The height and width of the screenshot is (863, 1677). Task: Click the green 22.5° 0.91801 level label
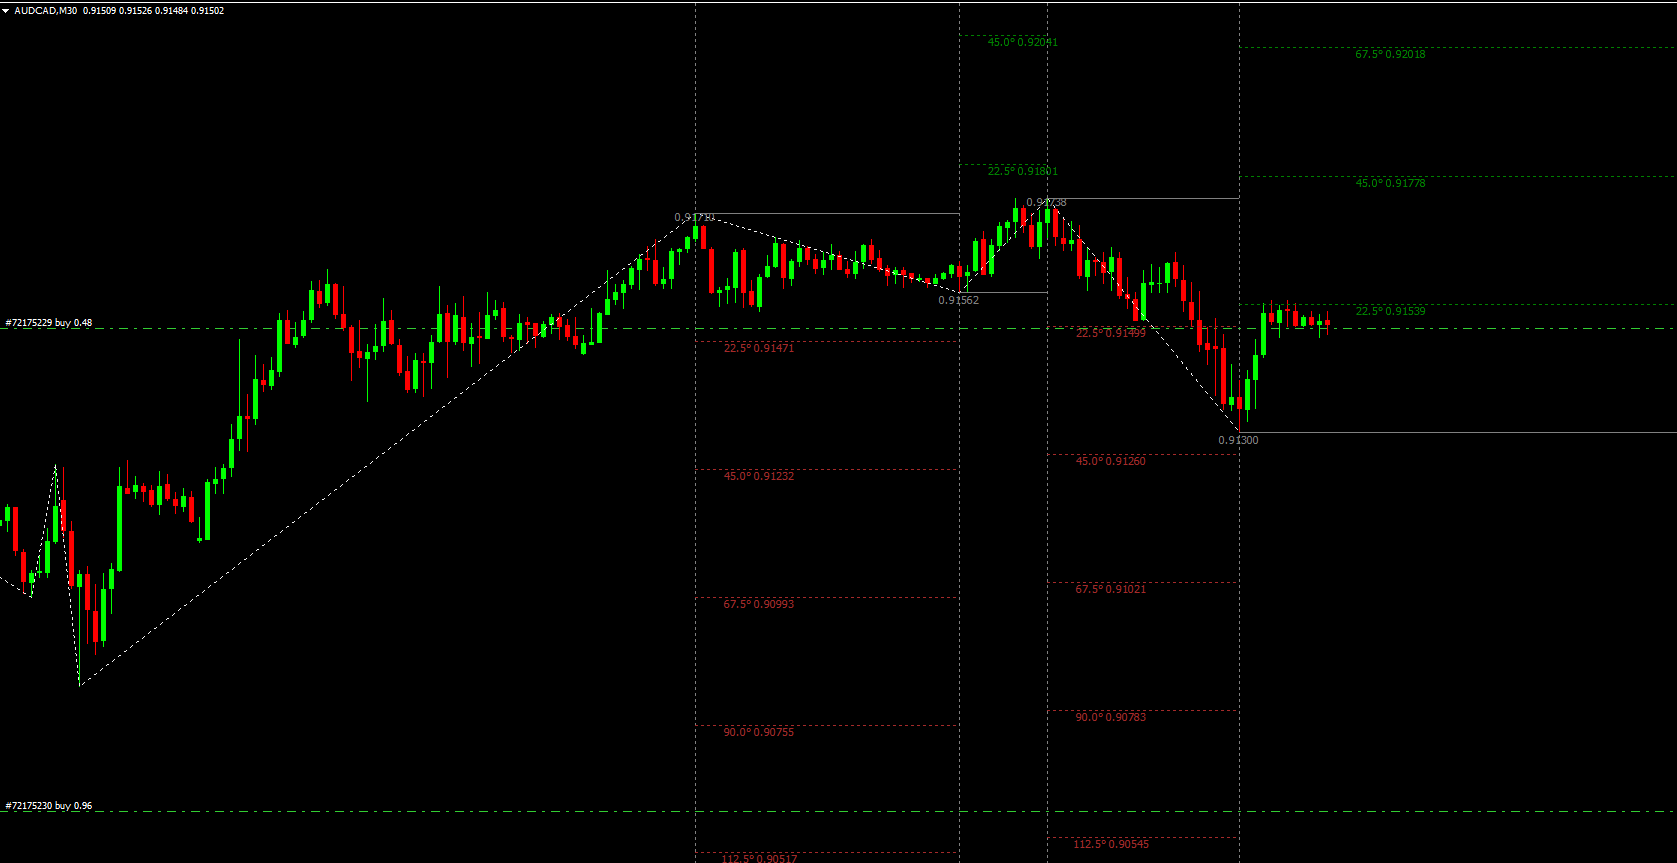click(x=1022, y=171)
